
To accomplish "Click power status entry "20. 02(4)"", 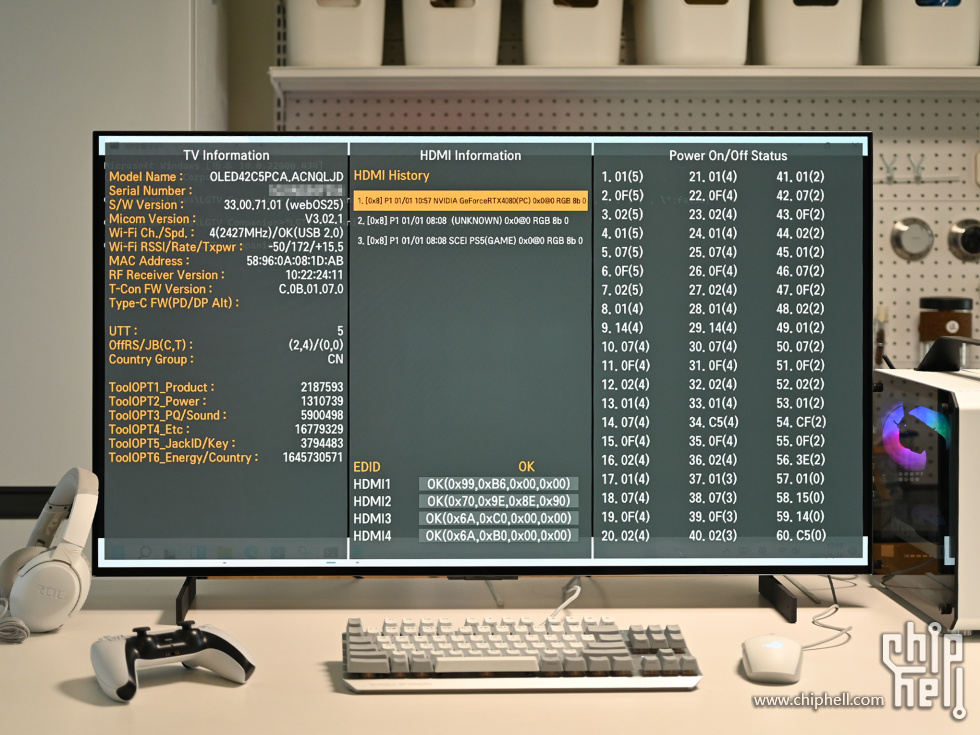I will 625,536.
